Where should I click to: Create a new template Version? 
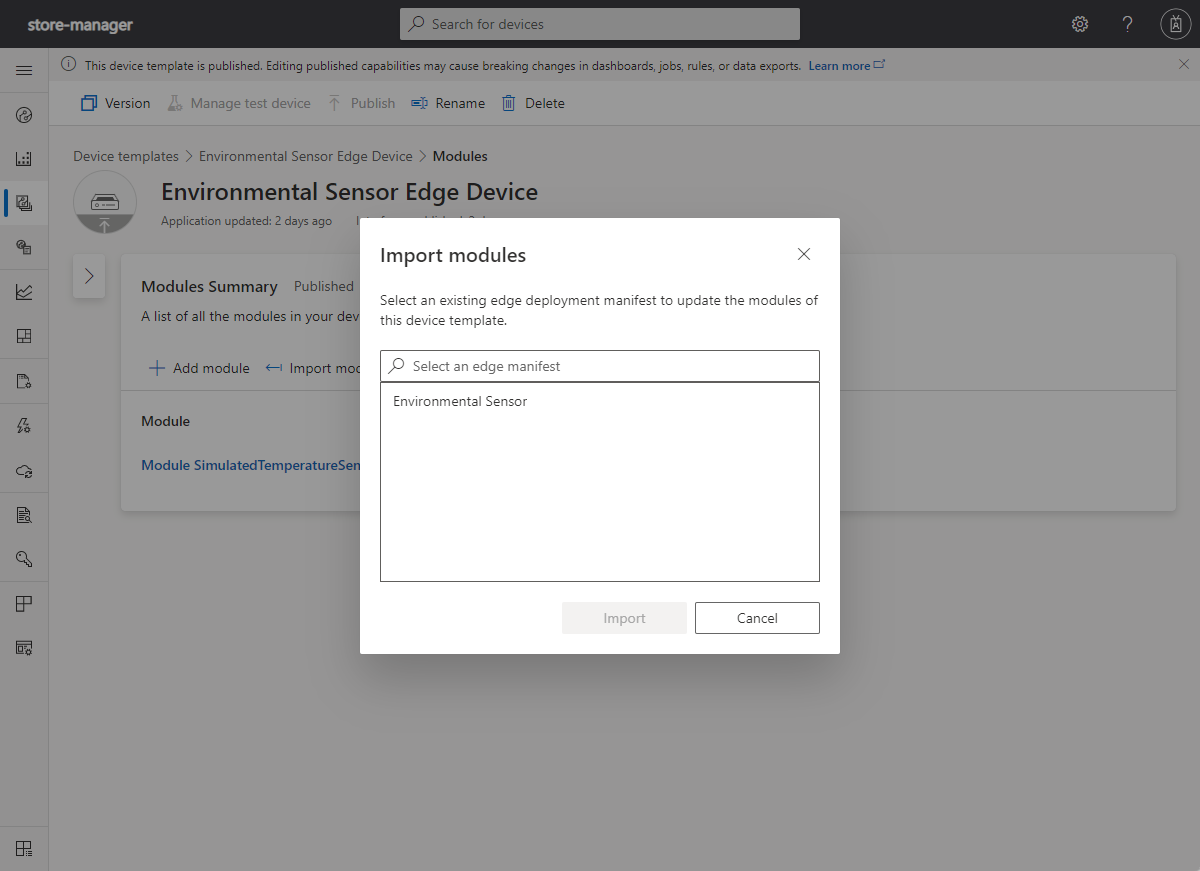(x=115, y=103)
